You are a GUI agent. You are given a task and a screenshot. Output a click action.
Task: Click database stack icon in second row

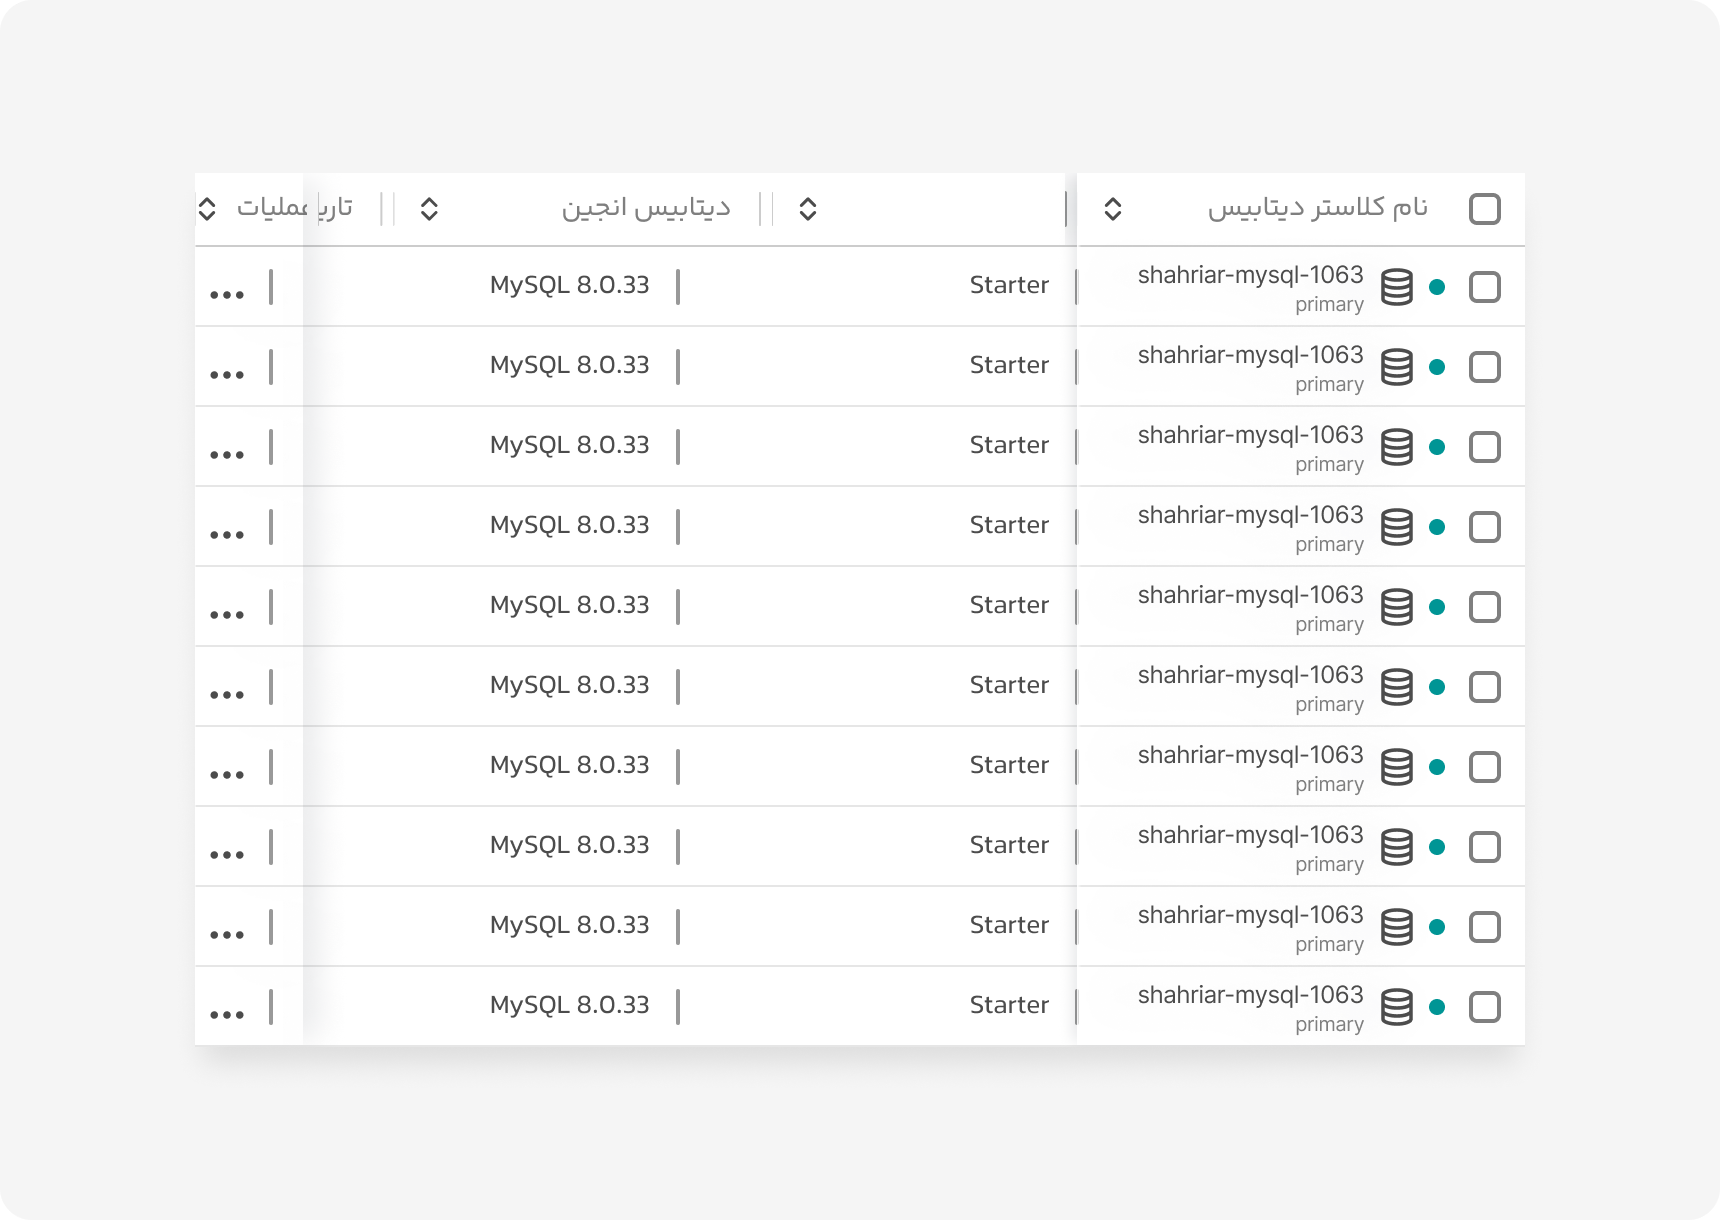pos(1397,367)
